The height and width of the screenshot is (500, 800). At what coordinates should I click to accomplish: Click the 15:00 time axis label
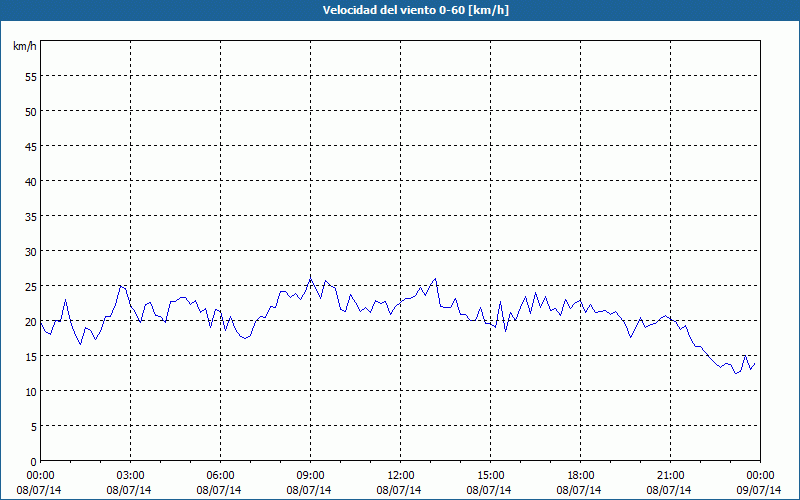tap(490, 476)
